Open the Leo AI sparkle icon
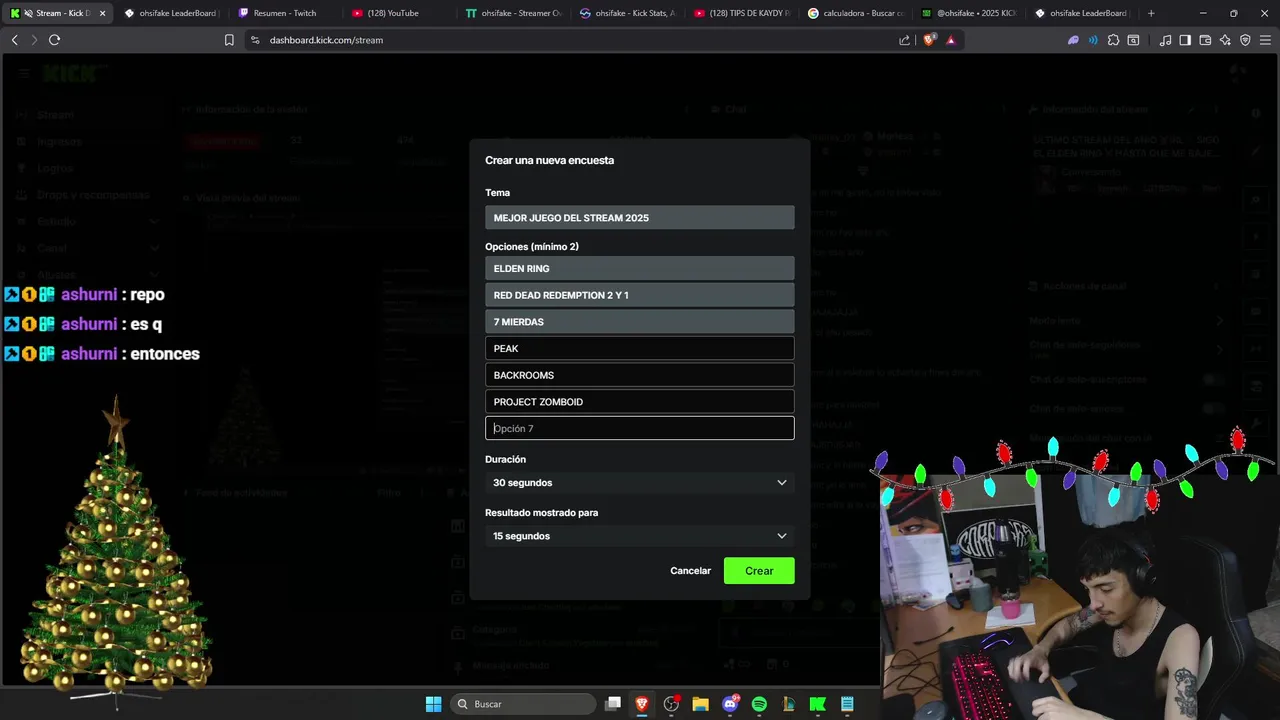The height and width of the screenshot is (720, 1280). 1225,40
